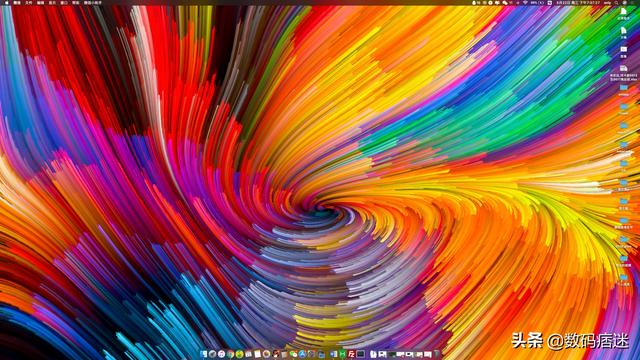Image resolution: width=640 pixels, height=360 pixels.
Task: Open Finder from the Dock
Action: (203, 354)
